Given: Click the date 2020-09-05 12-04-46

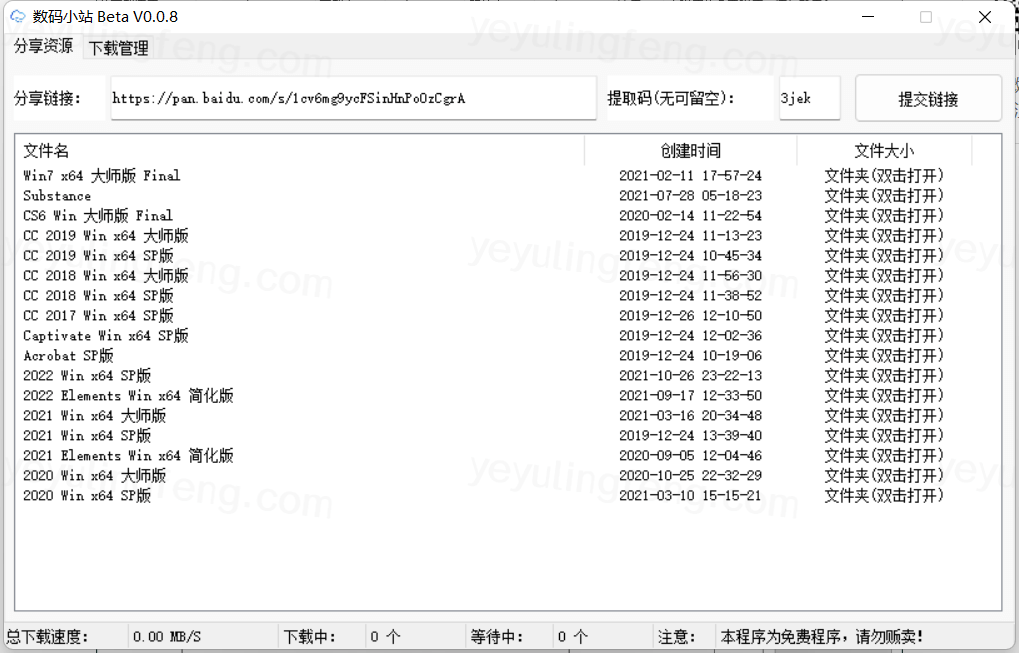Looking at the screenshot, I should [690, 455].
